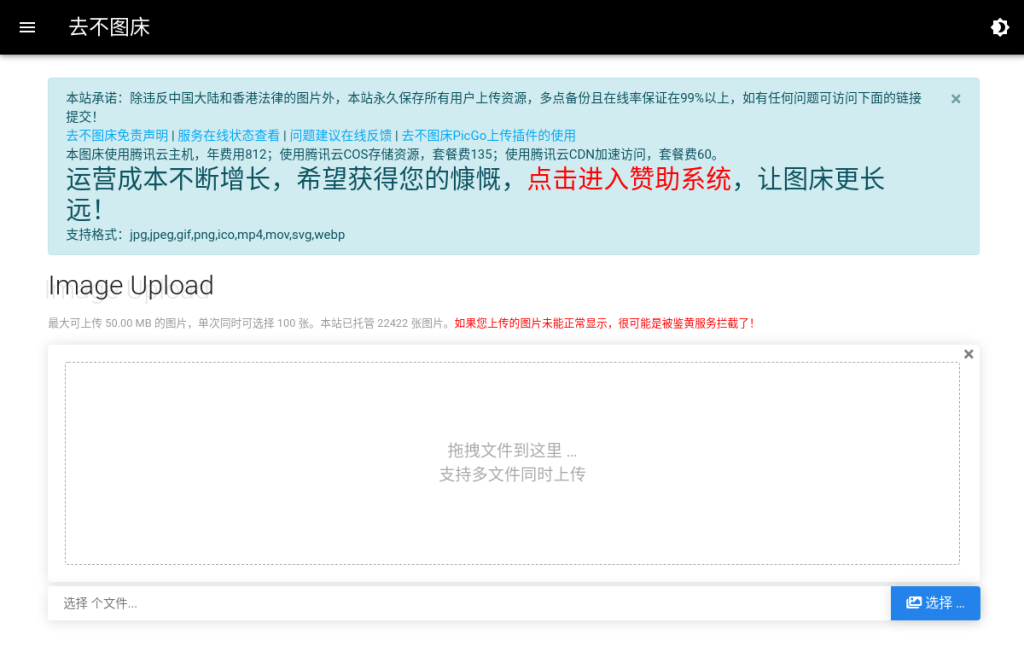Open the 问题建议在线反馈 link
Screen dimensions: 1024x655
pos(339,135)
